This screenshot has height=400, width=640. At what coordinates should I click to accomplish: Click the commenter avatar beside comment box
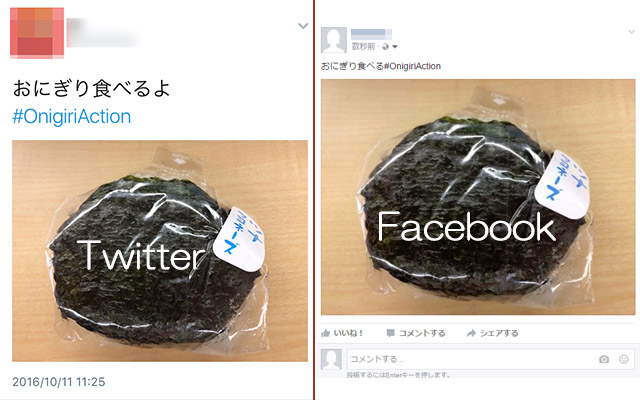331,359
